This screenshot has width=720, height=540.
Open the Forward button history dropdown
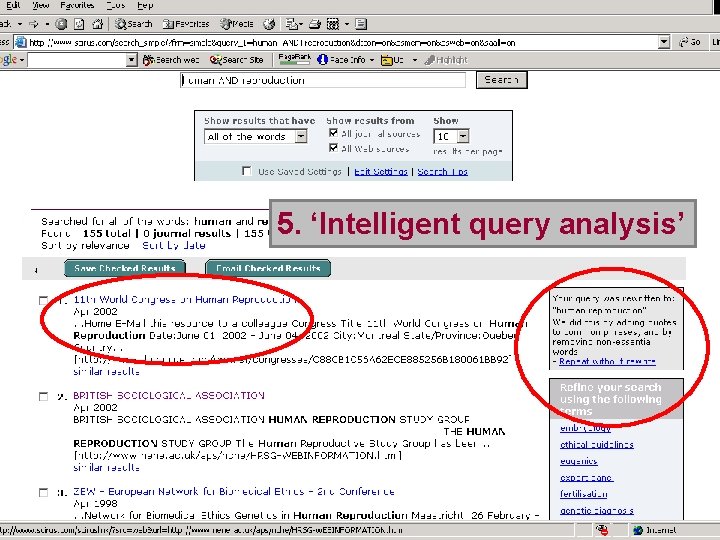coord(47,23)
